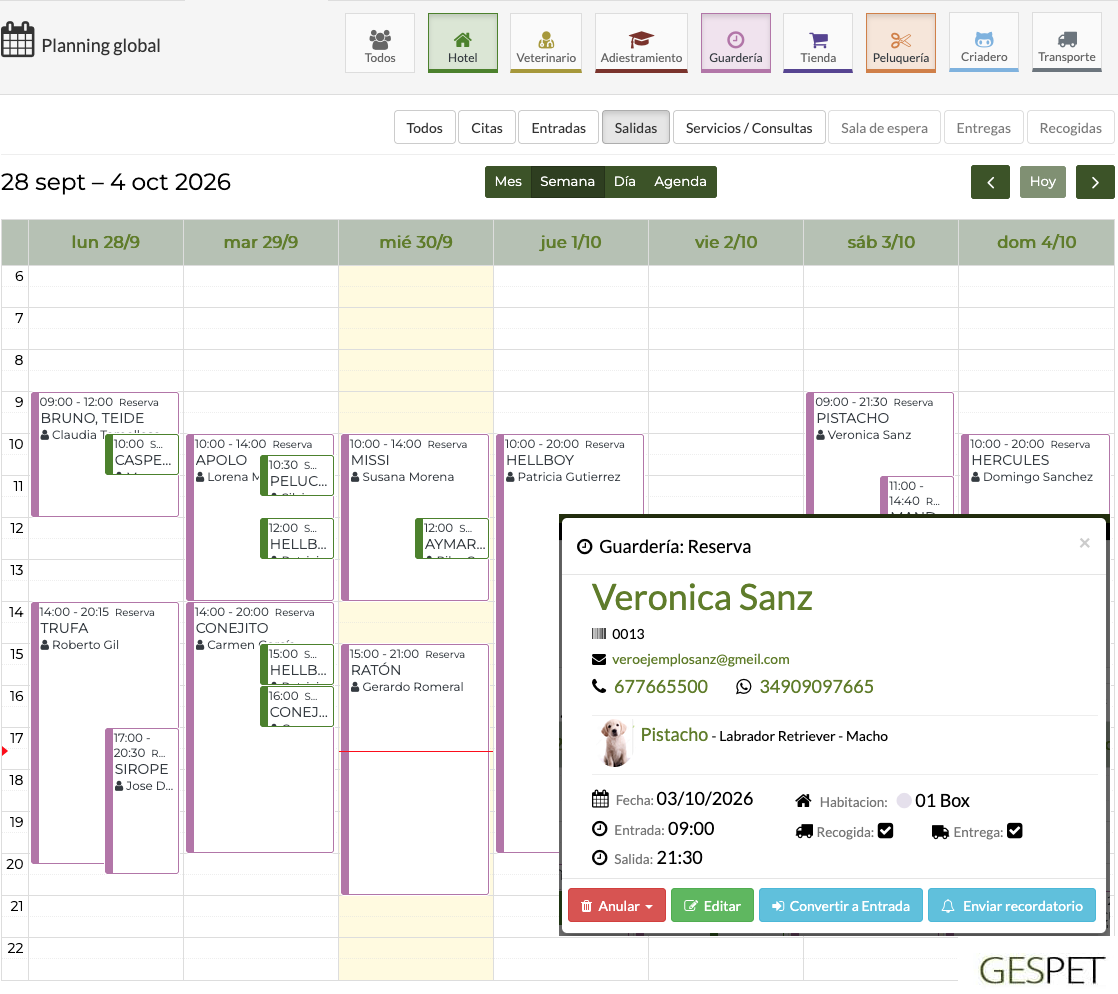Open RATÓN reservation of Gerardo Romeral
The height and width of the screenshot is (994, 1118).
pos(415,769)
